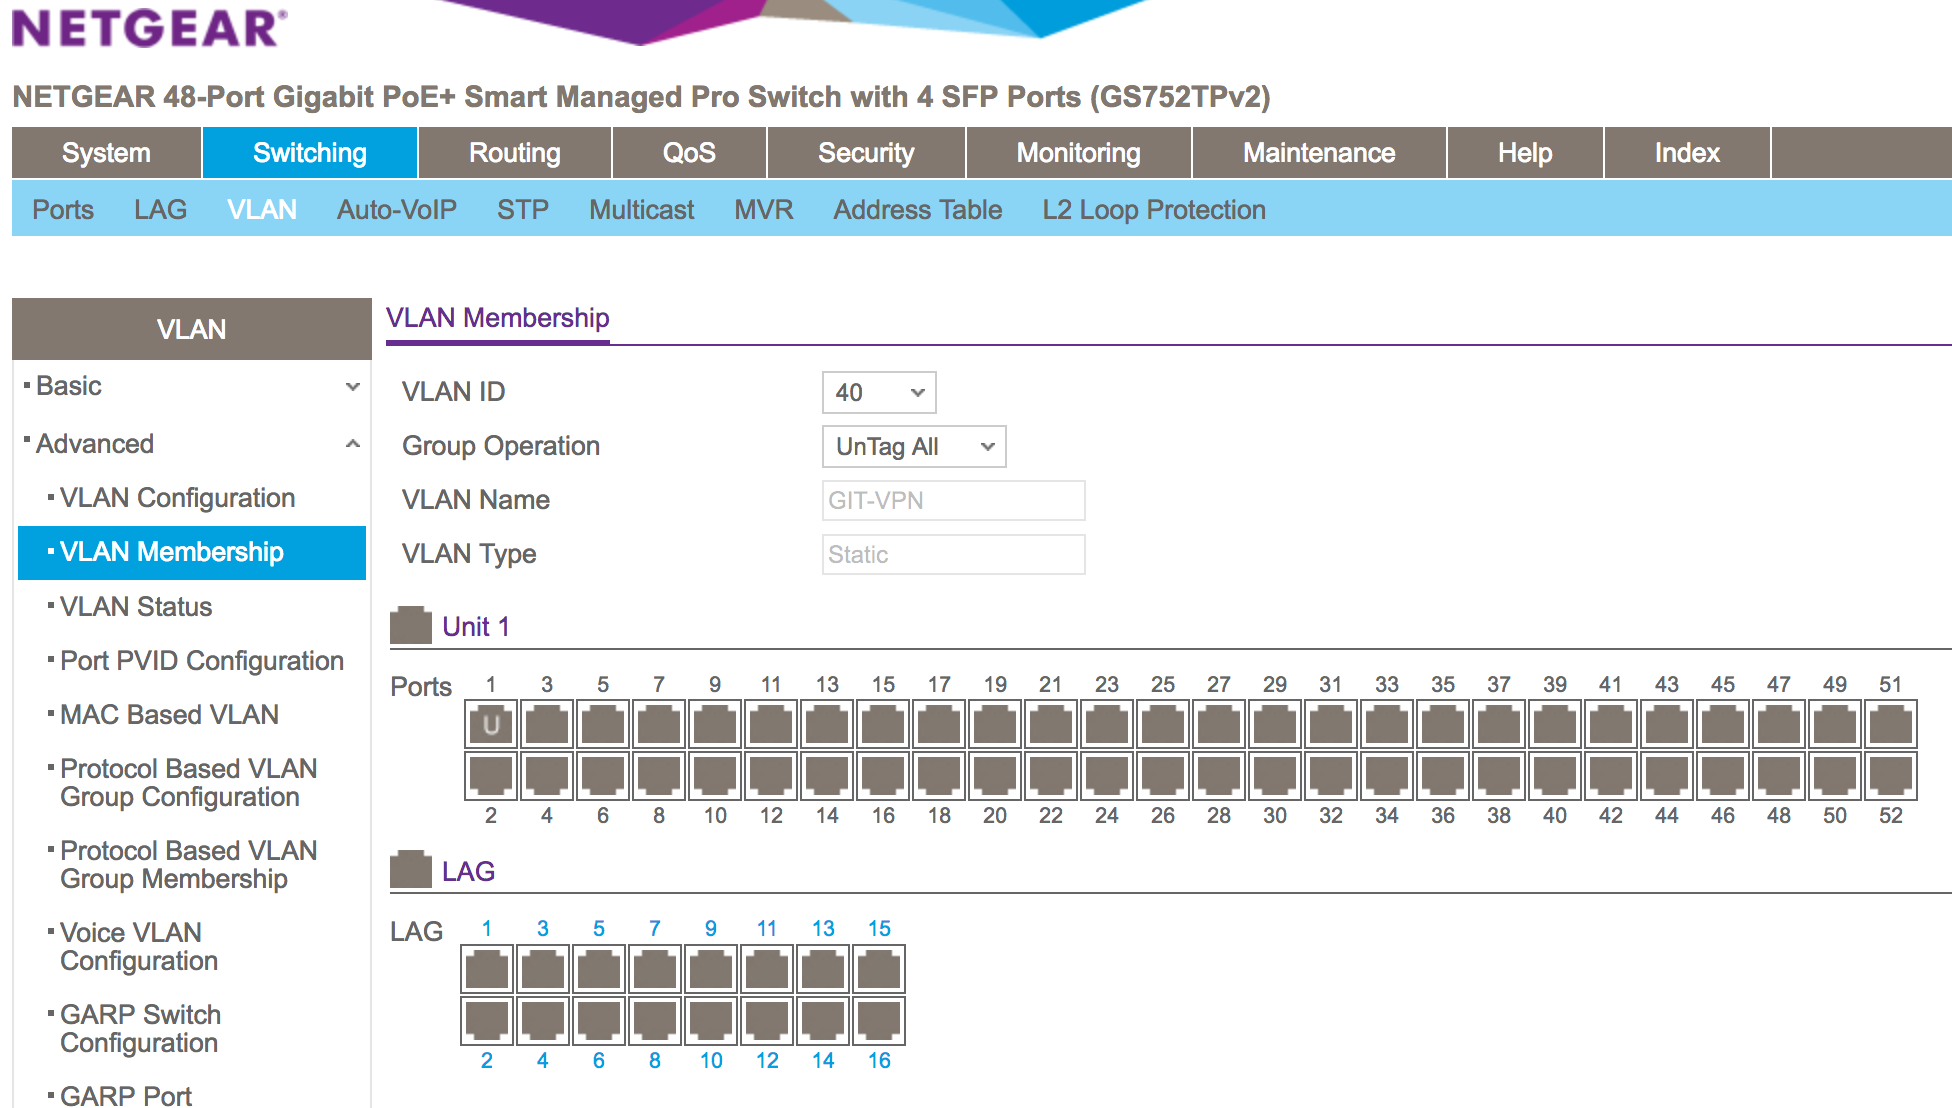Toggle port 13 VLAN membership
The image size is (1952, 1108).
pos(827,725)
